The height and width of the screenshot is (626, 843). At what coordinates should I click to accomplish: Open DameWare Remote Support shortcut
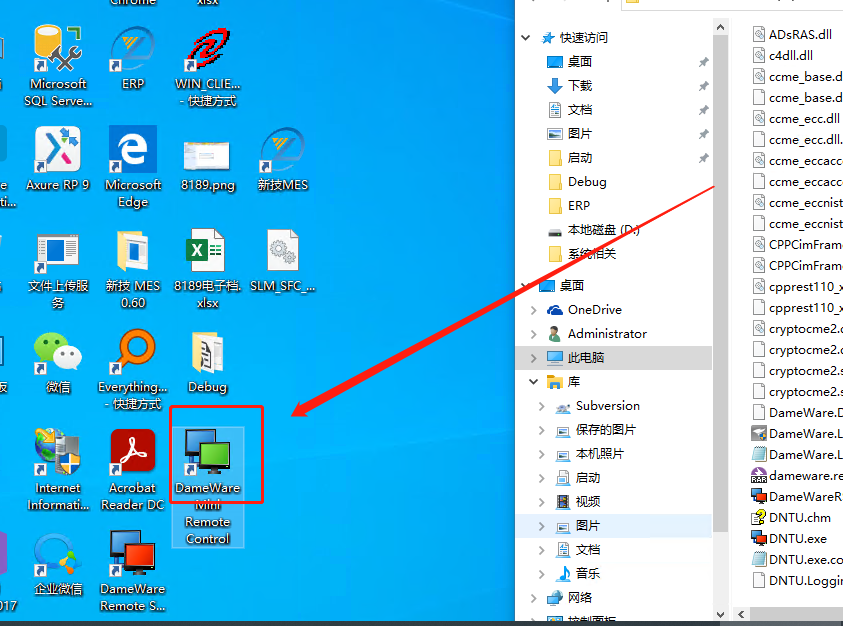point(133,571)
